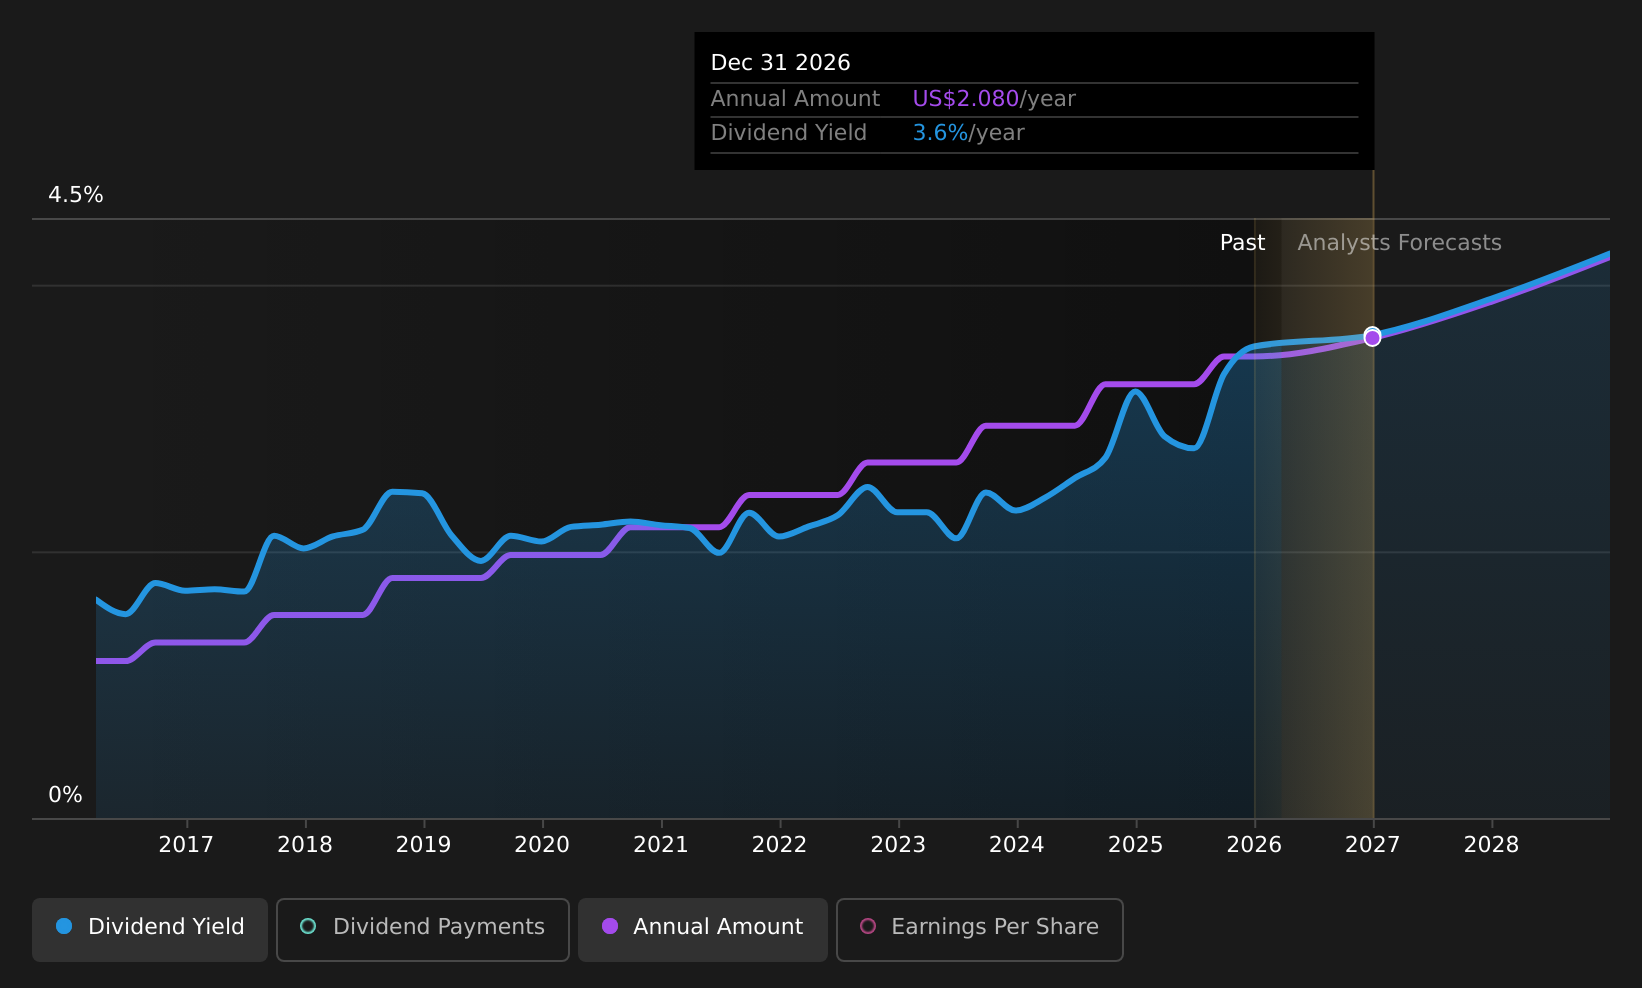The height and width of the screenshot is (988, 1642).
Task: Click the US$2.080/year tooltip value
Action: [x=994, y=99]
